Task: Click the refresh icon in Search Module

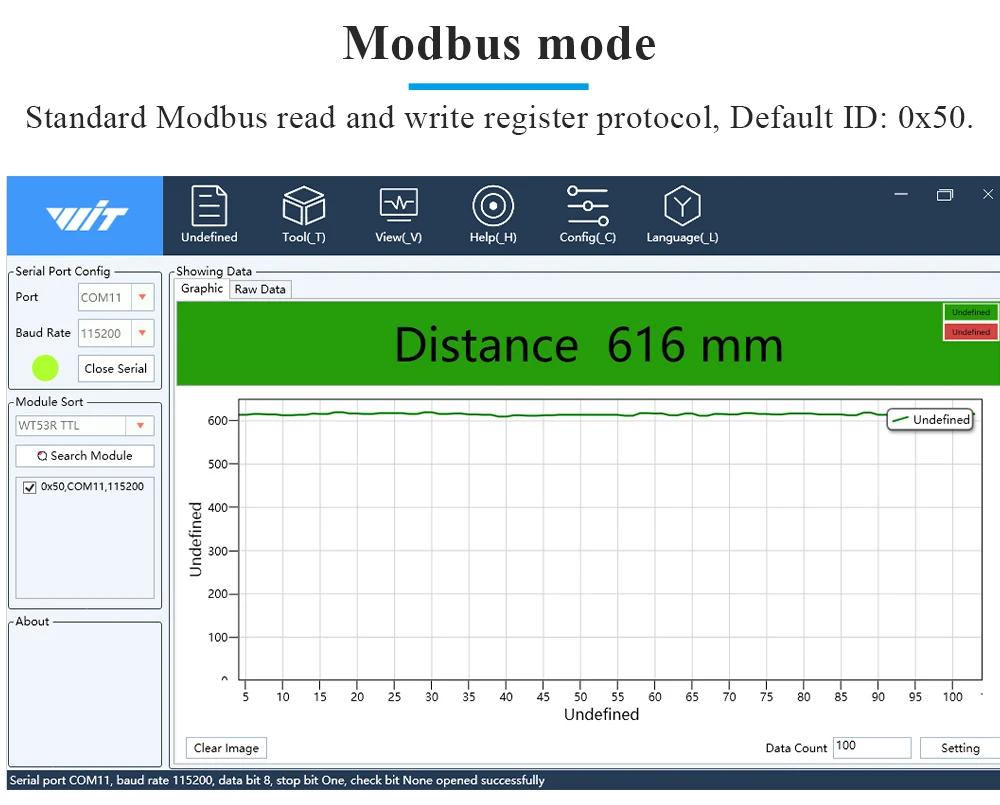Action: [42, 456]
